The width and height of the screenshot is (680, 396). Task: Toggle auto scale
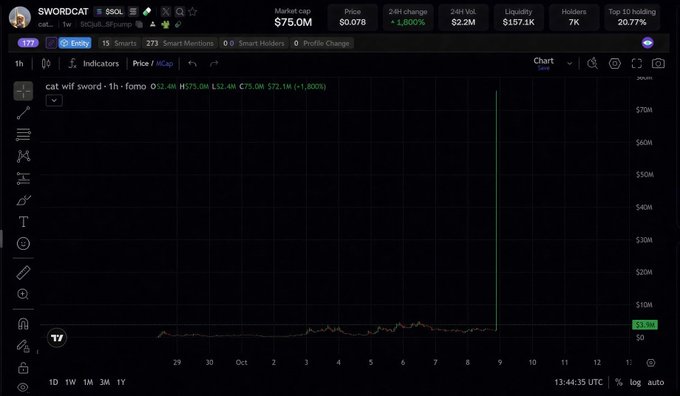[x=656, y=382]
